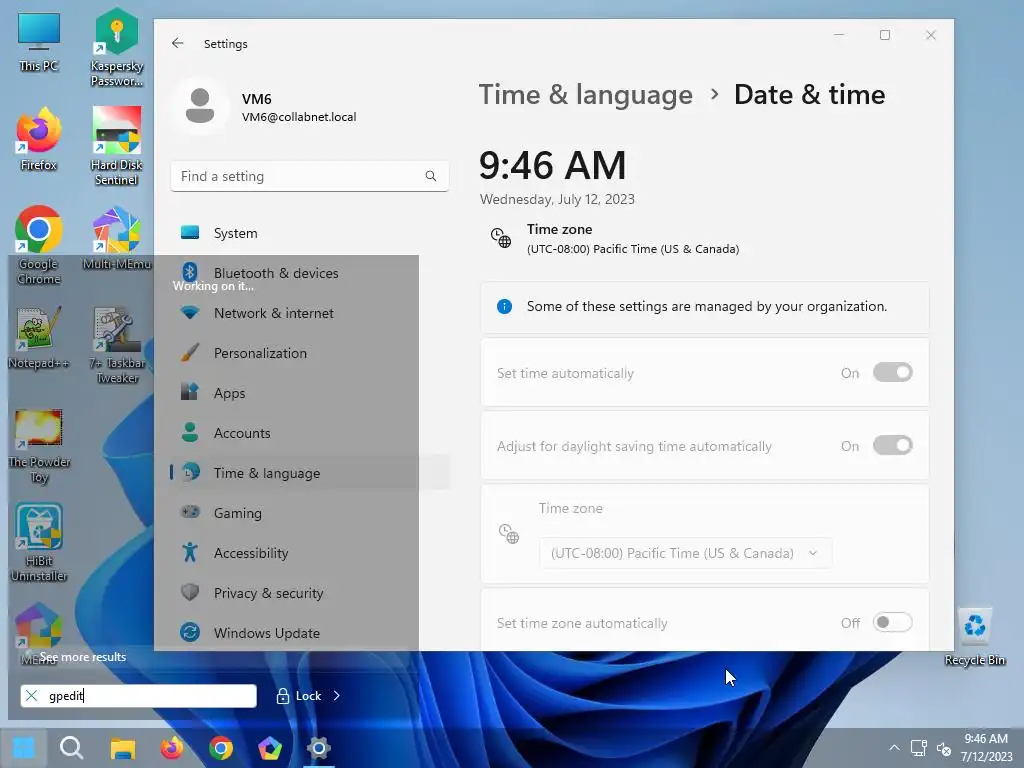1024x768 pixels.
Task: Open taskbar Search magnifier
Action: 72,748
